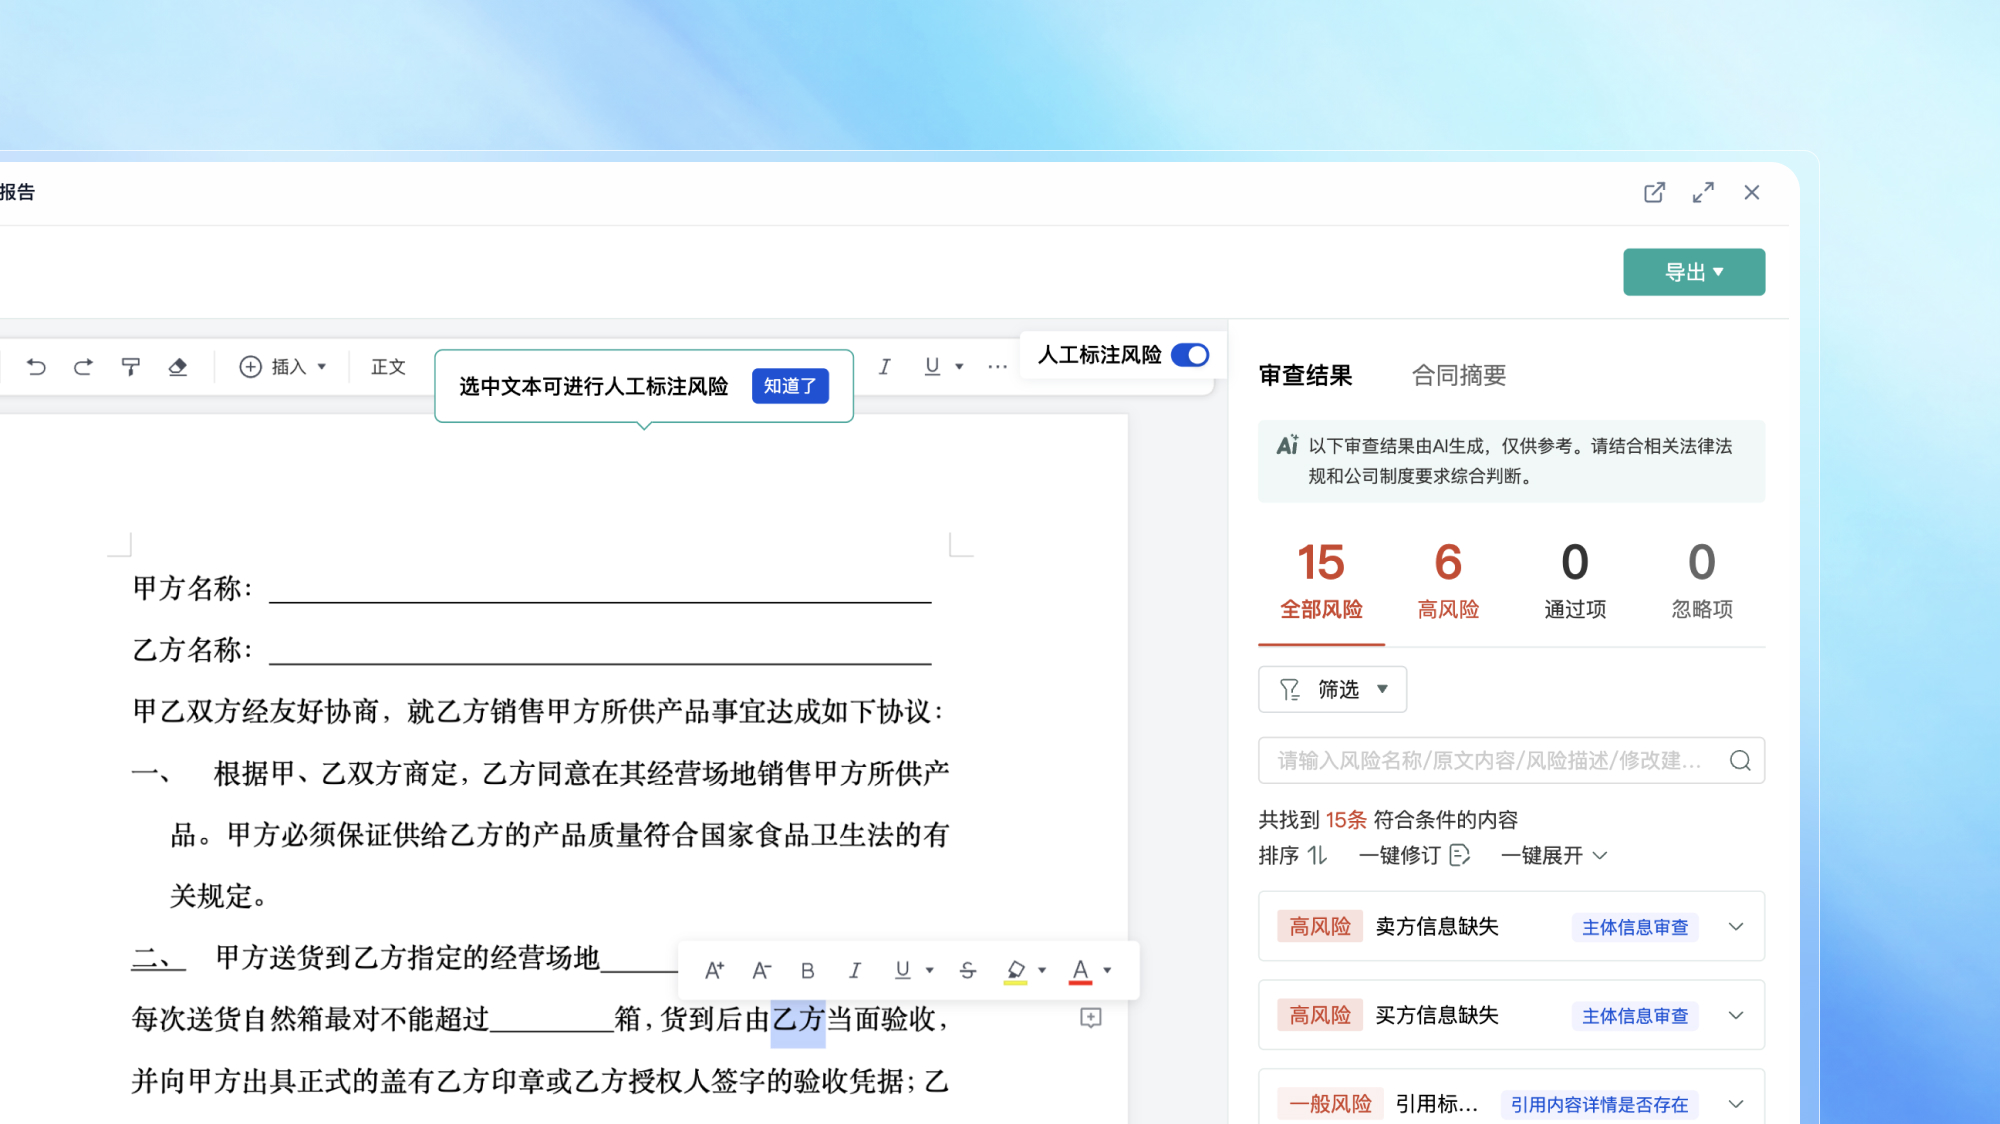The height and width of the screenshot is (1124, 2000).
Task: Apply yellow highlight color
Action: click(1016, 970)
